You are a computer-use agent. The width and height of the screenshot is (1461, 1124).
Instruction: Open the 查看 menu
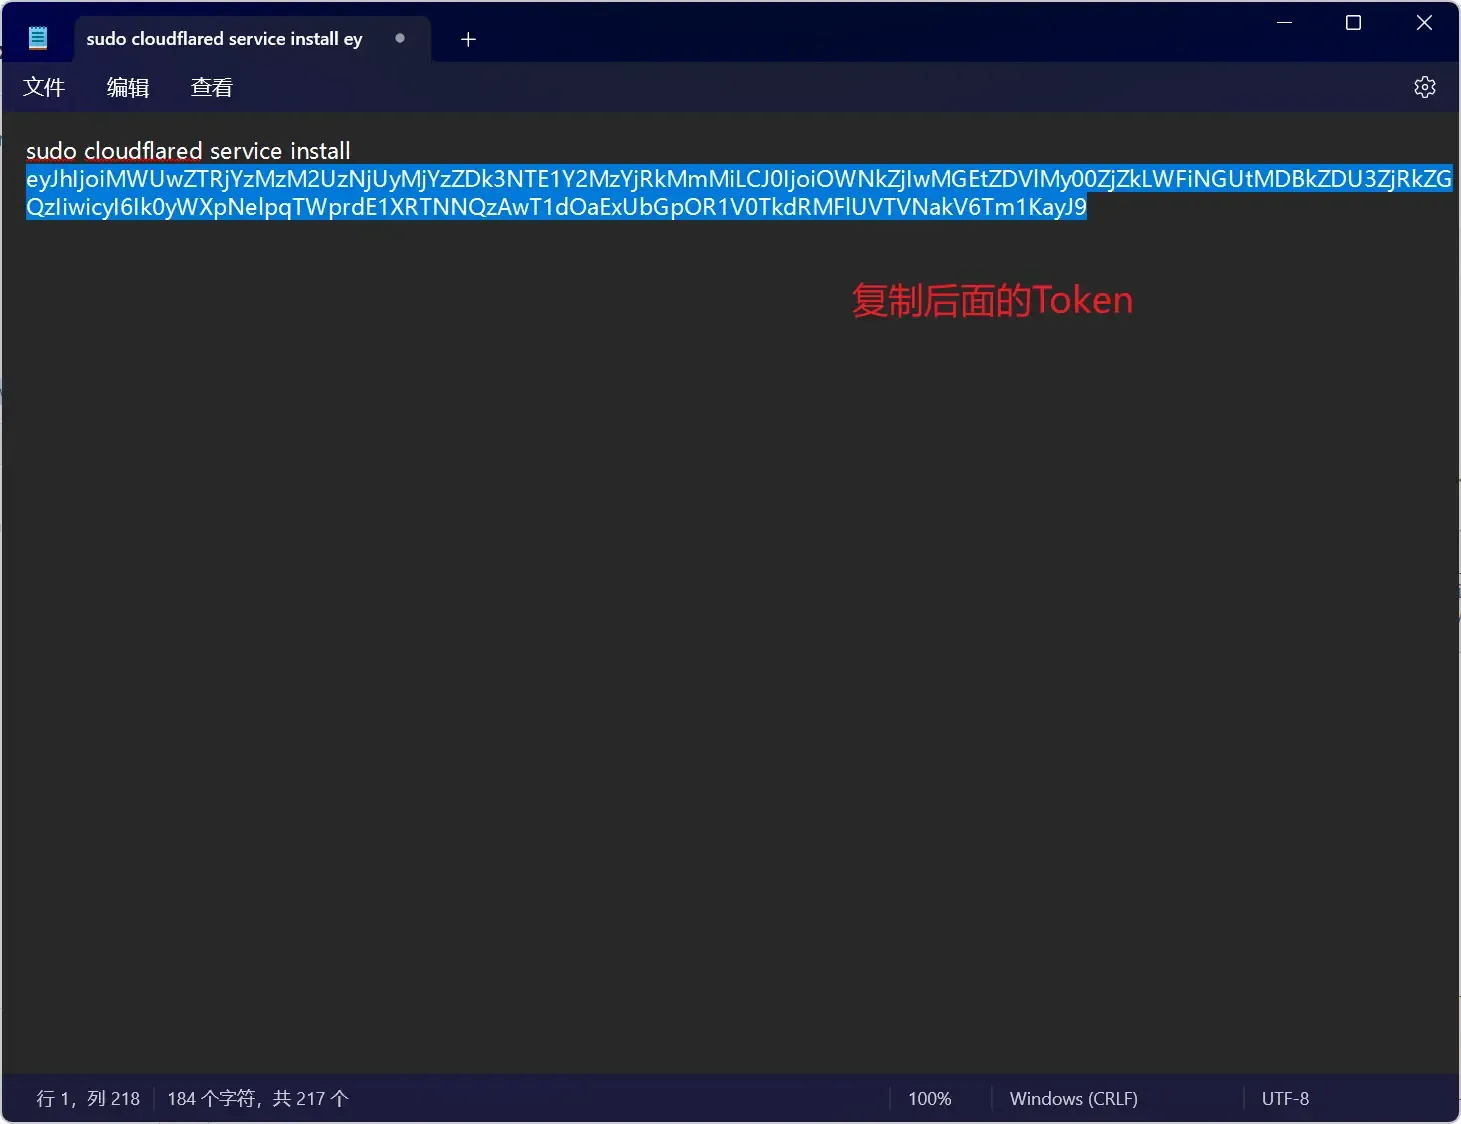pos(211,87)
